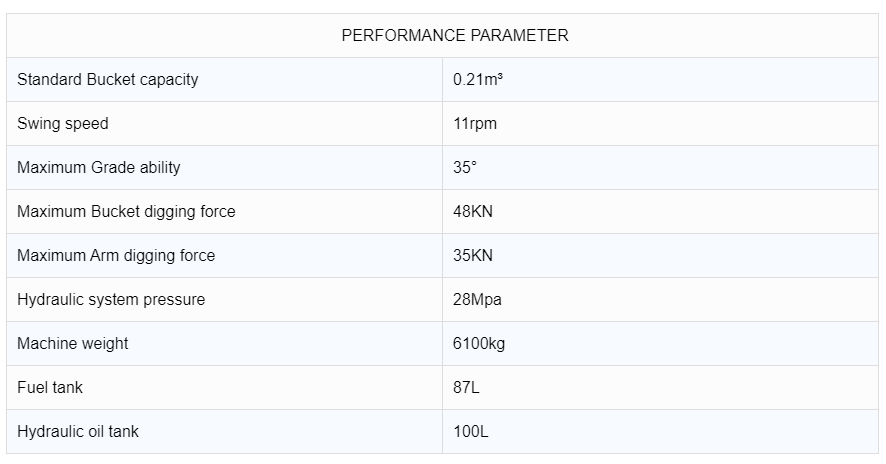Select the Hydraulic system pressure label

pos(111,299)
